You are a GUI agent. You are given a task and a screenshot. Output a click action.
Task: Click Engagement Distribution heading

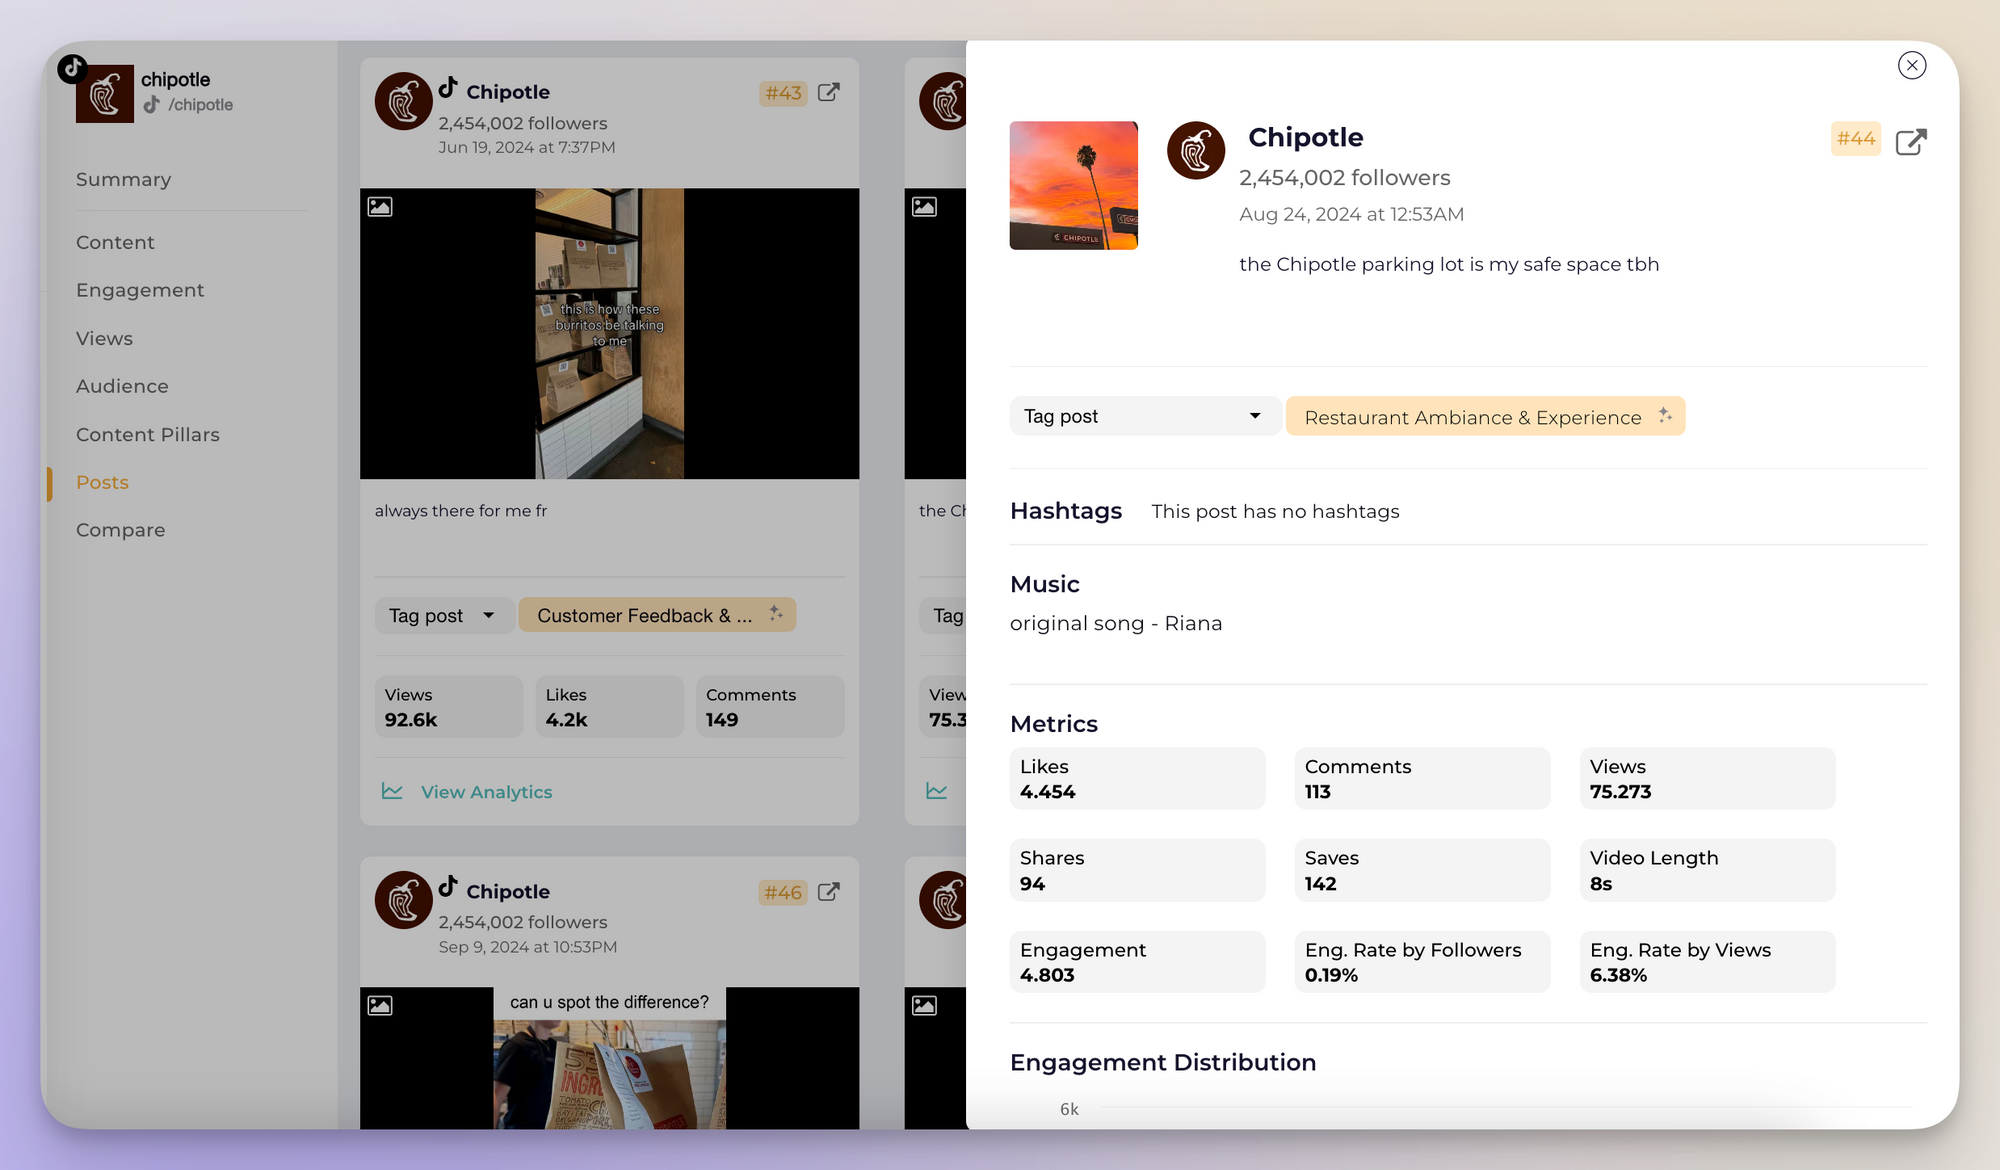pyautogui.click(x=1163, y=1062)
